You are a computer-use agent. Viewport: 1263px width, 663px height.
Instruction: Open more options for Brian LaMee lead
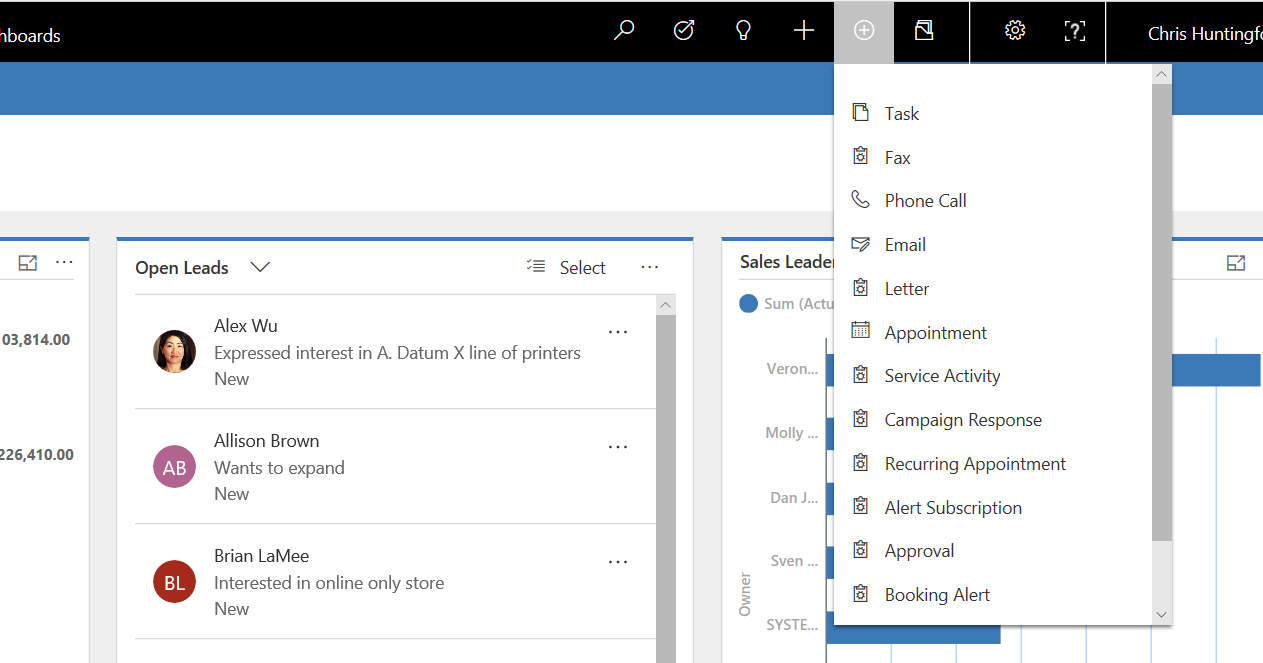click(x=618, y=562)
